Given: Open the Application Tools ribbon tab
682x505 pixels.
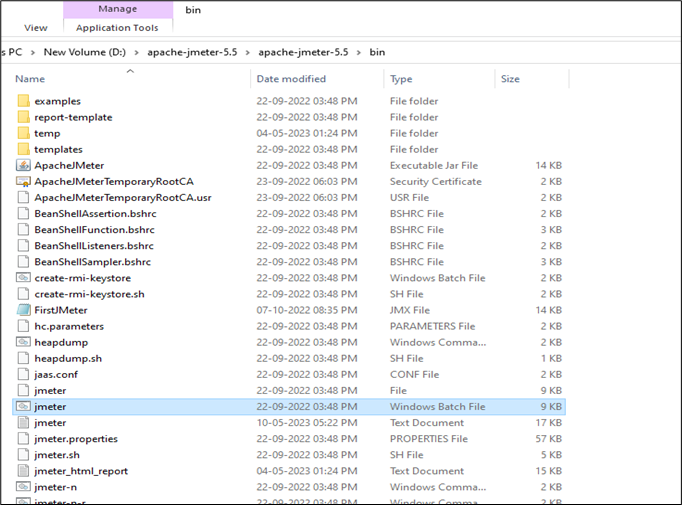Looking at the screenshot, I should [117, 28].
